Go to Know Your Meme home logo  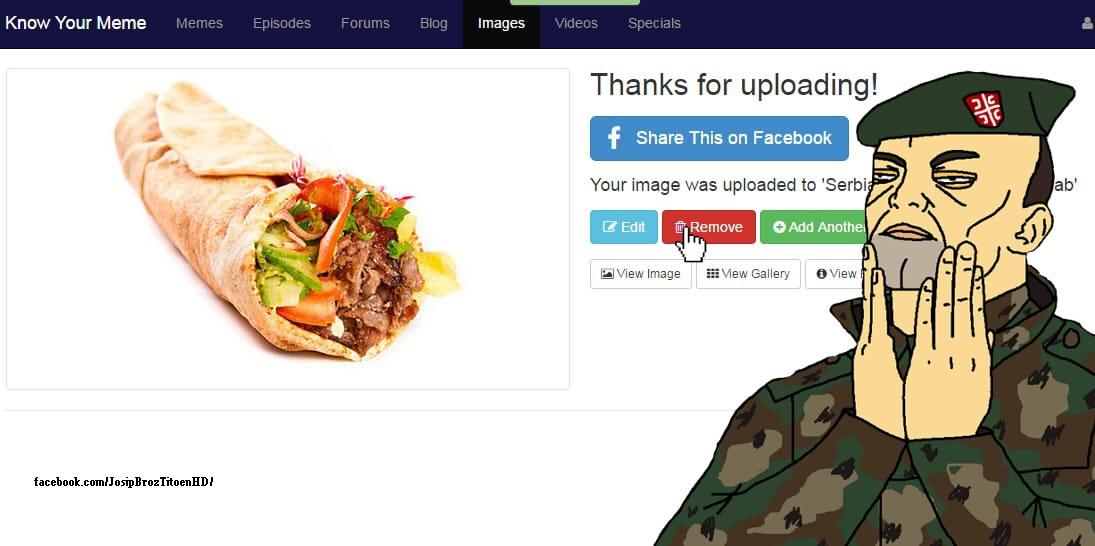point(75,23)
